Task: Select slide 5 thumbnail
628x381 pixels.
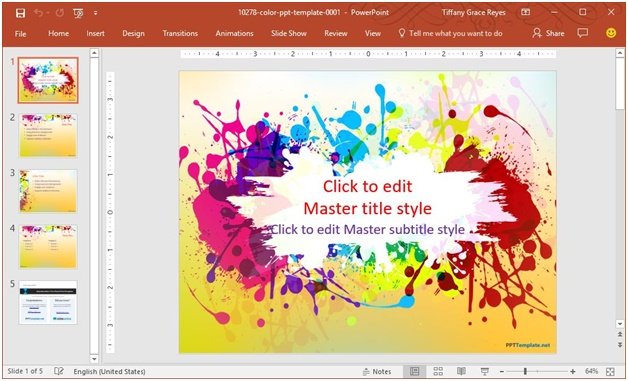Action: pos(48,302)
